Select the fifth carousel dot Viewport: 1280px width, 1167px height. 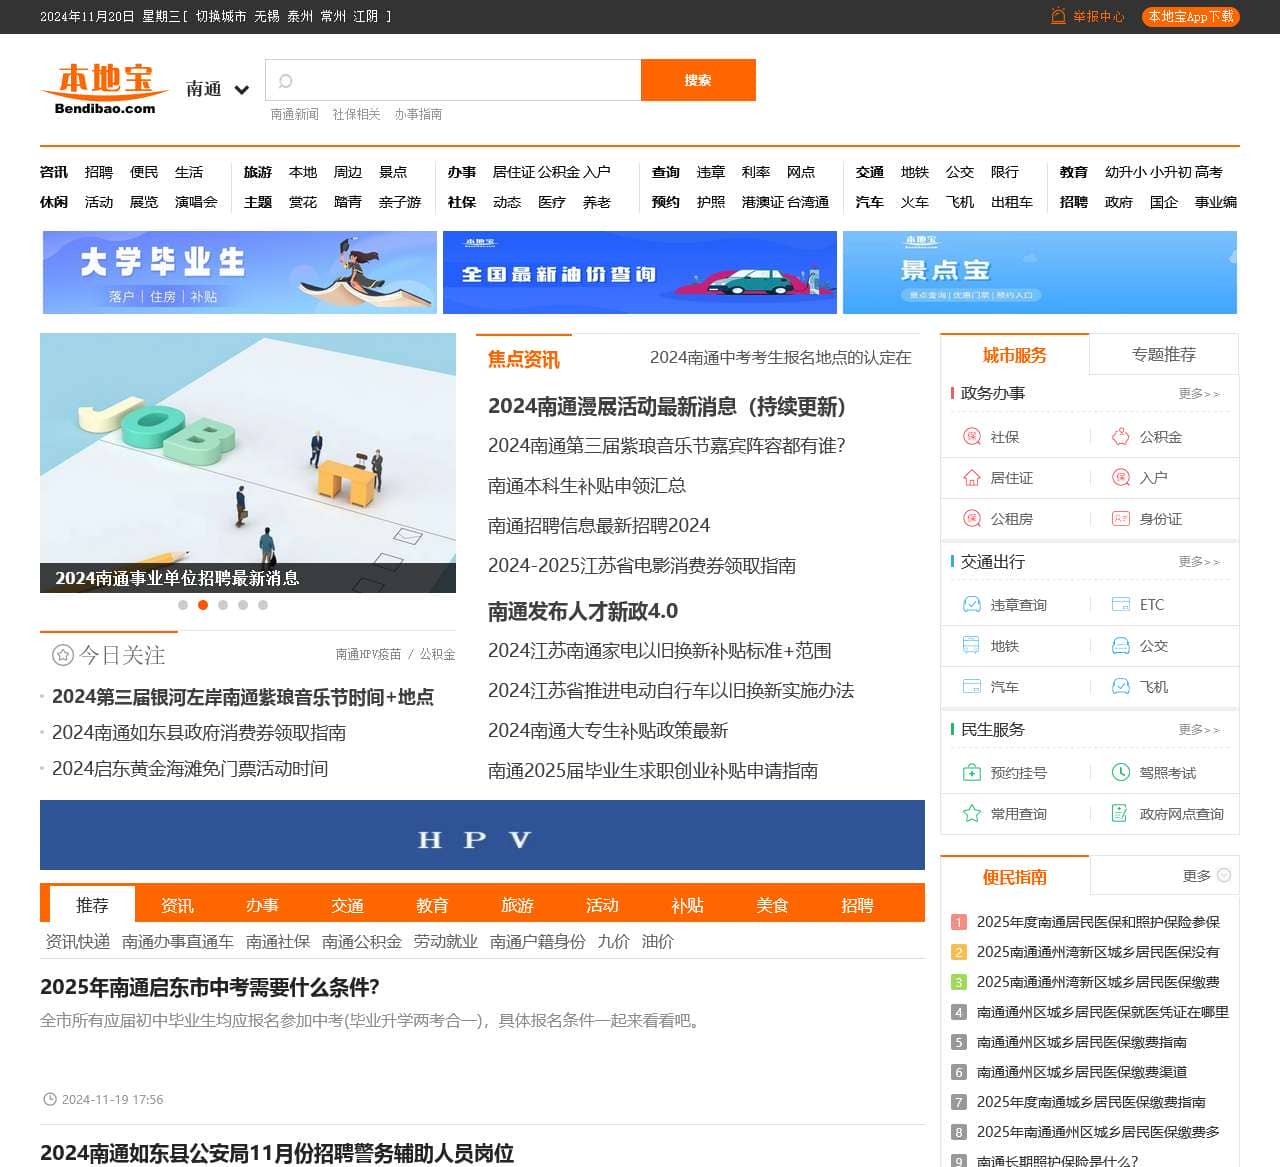(x=263, y=605)
